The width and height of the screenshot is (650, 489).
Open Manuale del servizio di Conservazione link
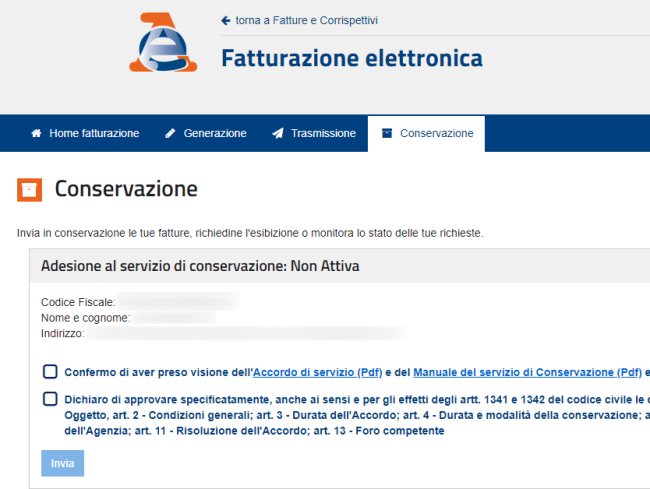point(527,372)
